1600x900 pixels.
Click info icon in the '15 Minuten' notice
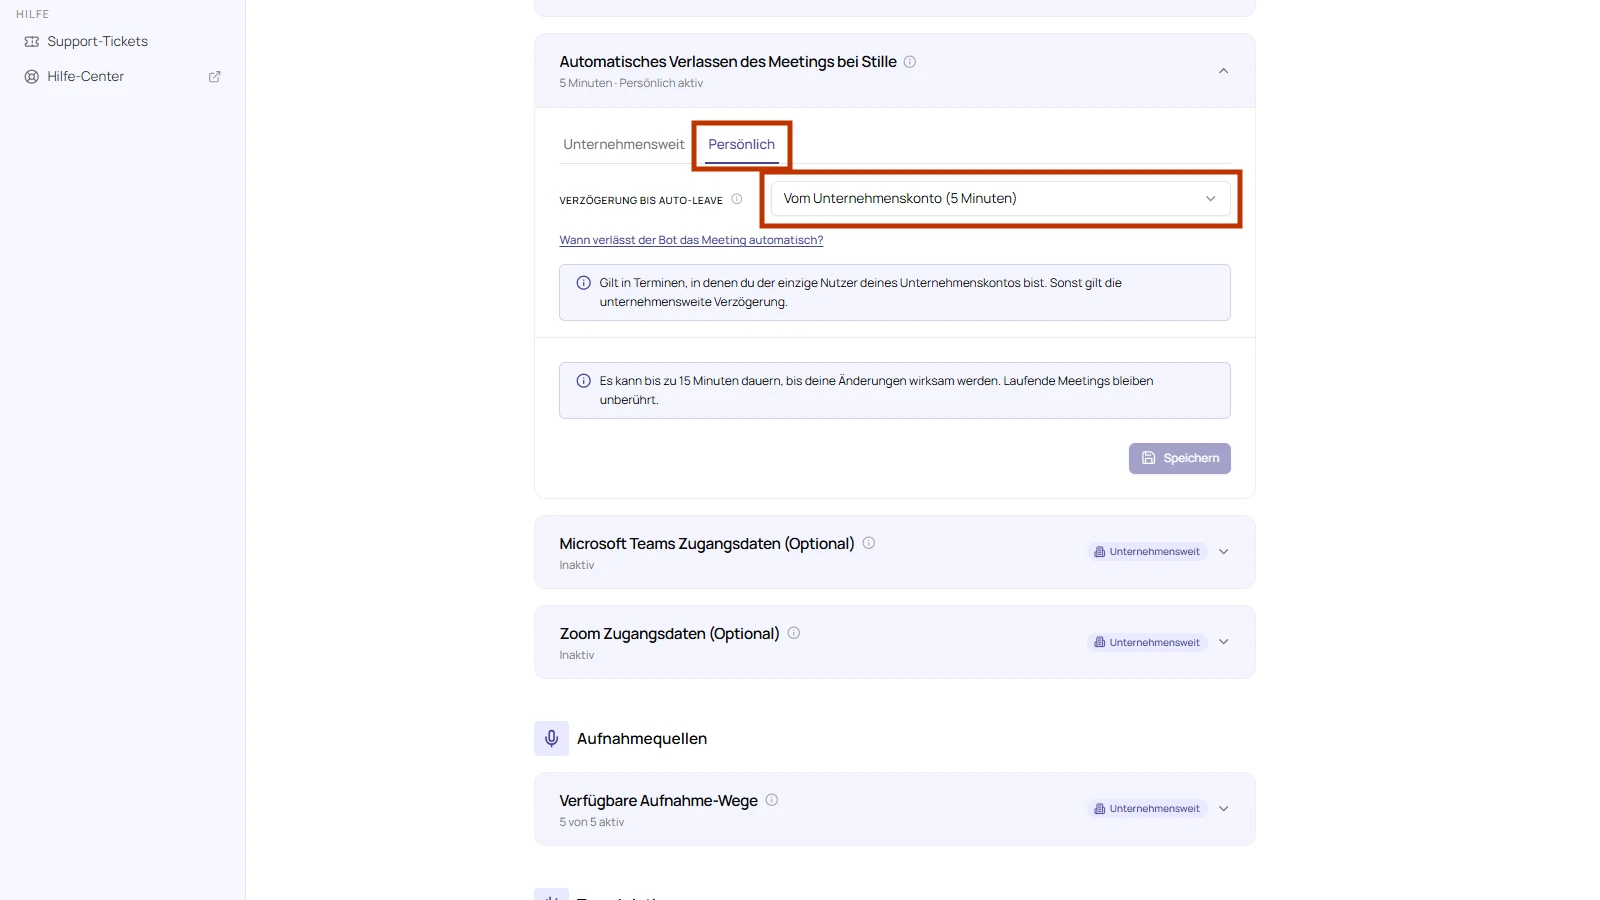pyautogui.click(x=584, y=381)
